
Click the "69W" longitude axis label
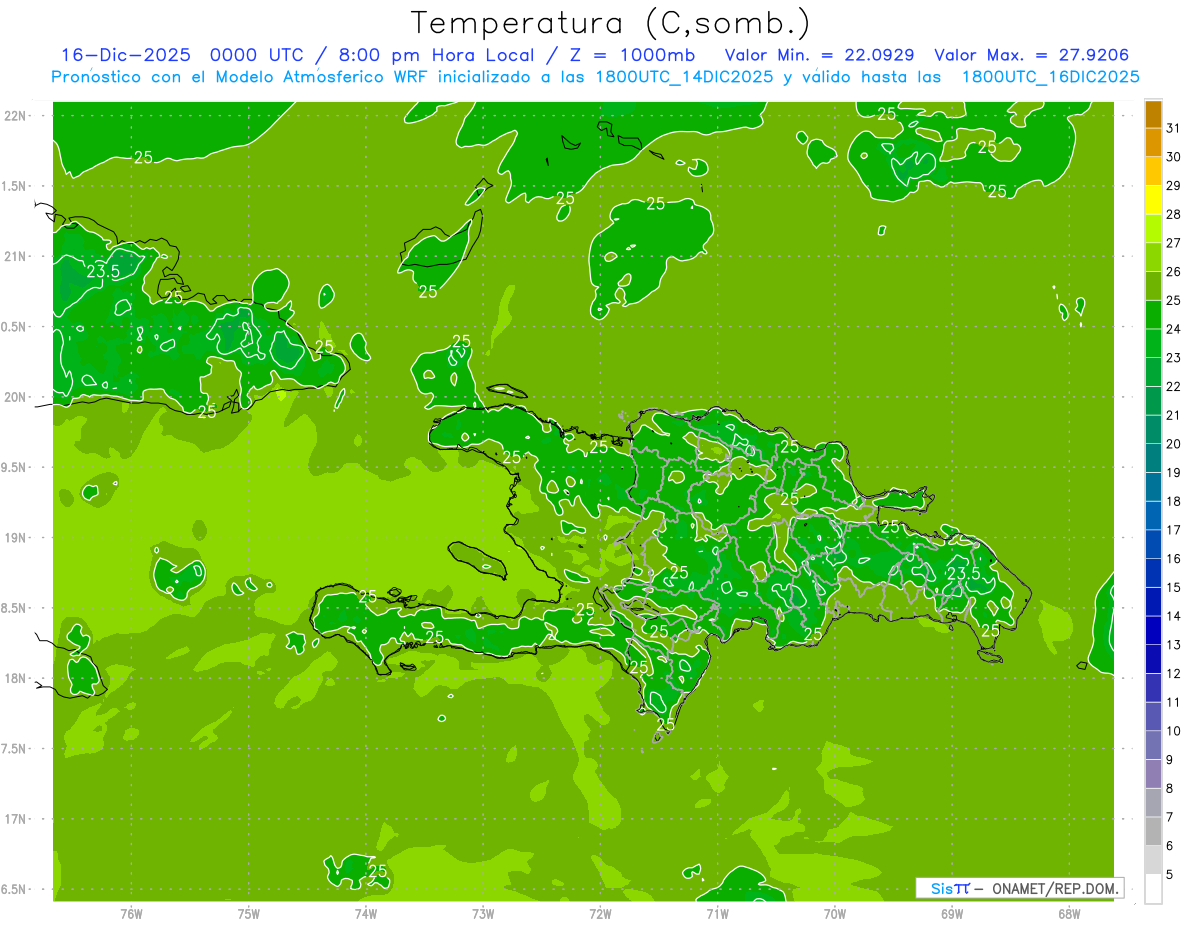pyautogui.click(x=952, y=914)
